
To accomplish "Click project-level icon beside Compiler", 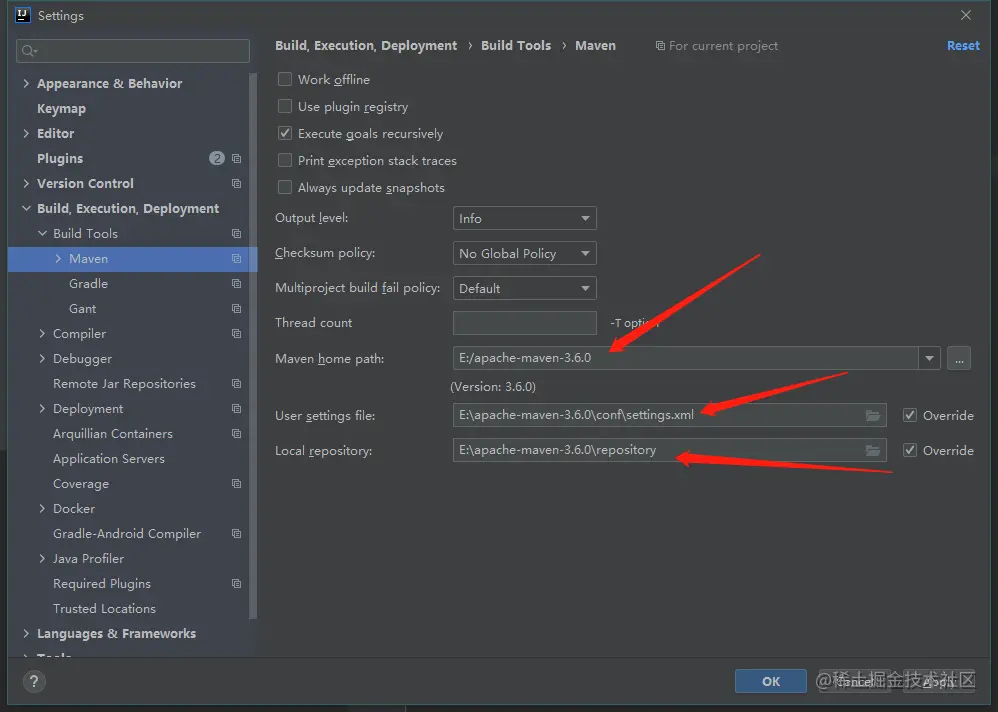I will [x=237, y=333].
